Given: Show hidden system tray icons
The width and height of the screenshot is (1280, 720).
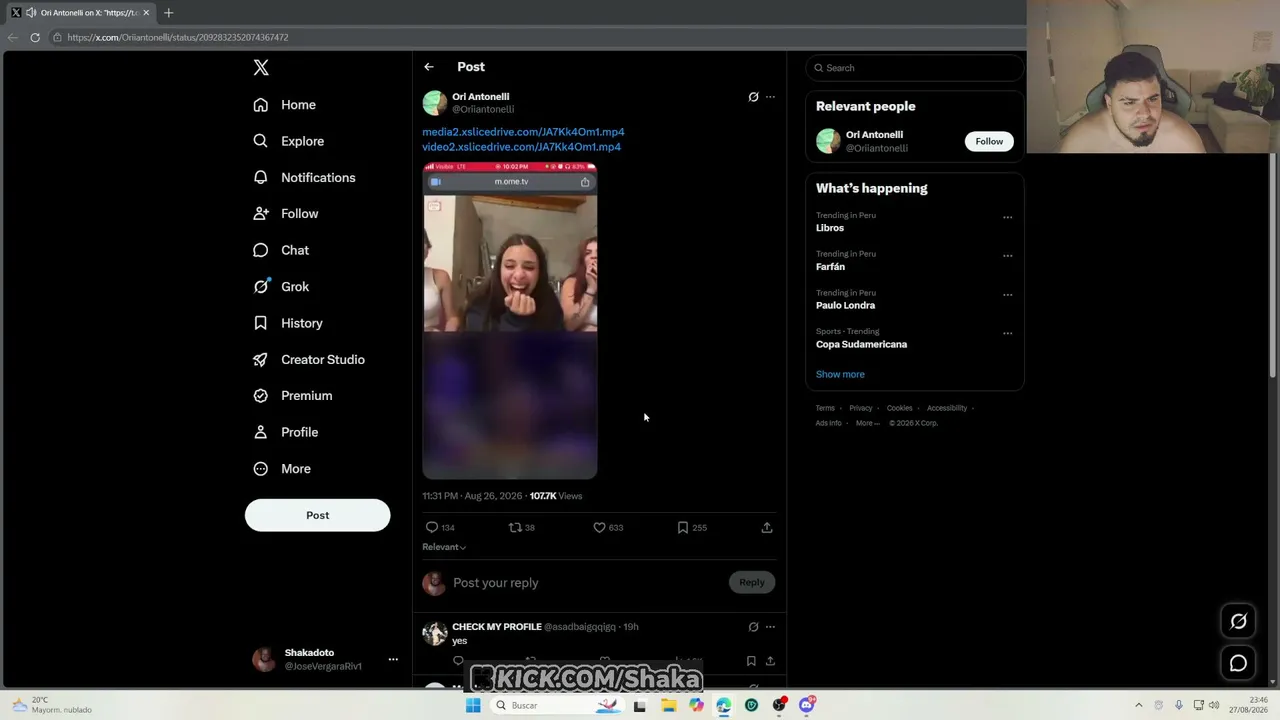Looking at the screenshot, I should [x=1138, y=705].
